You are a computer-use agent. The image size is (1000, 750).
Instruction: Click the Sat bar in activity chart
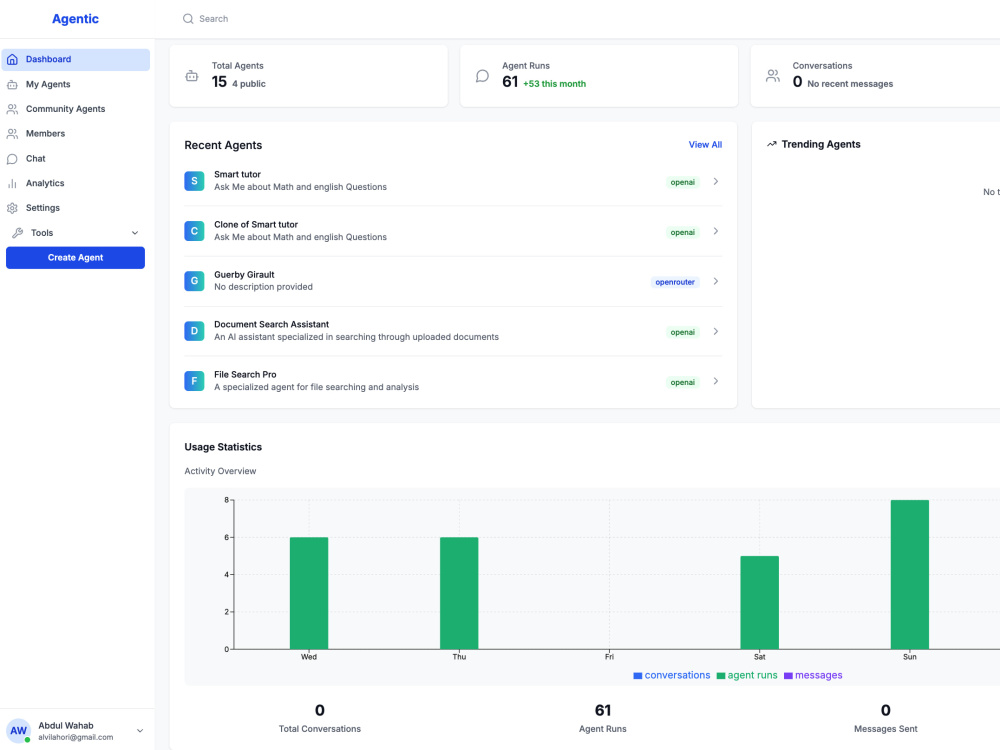click(760, 603)
